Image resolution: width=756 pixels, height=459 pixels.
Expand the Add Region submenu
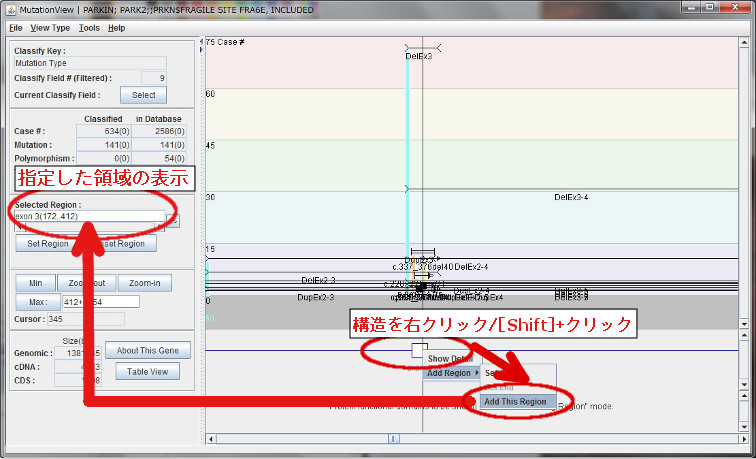[x=450, y=373]
